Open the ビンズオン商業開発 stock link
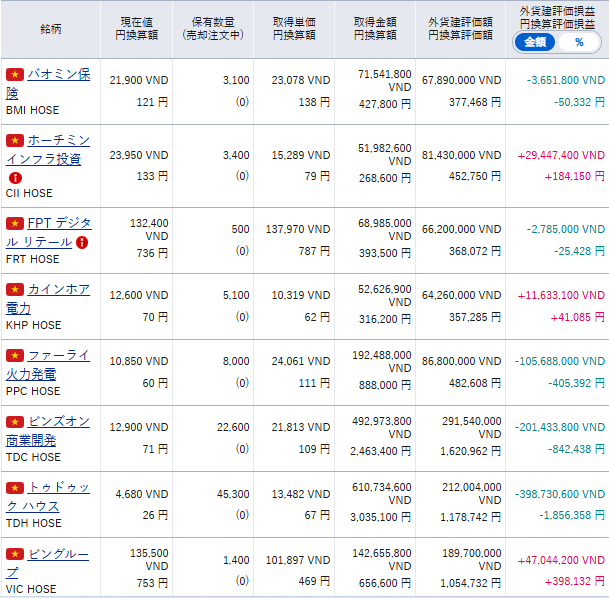 pyautogui.click(x=58, y=422)
